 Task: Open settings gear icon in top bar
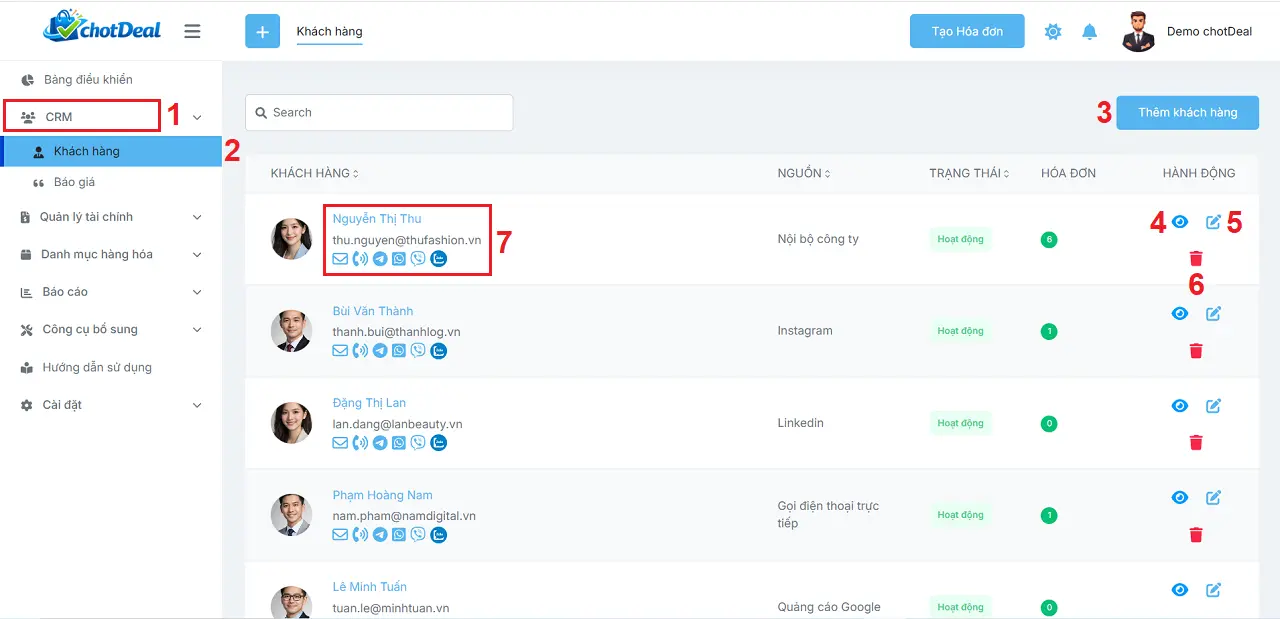1053,32
